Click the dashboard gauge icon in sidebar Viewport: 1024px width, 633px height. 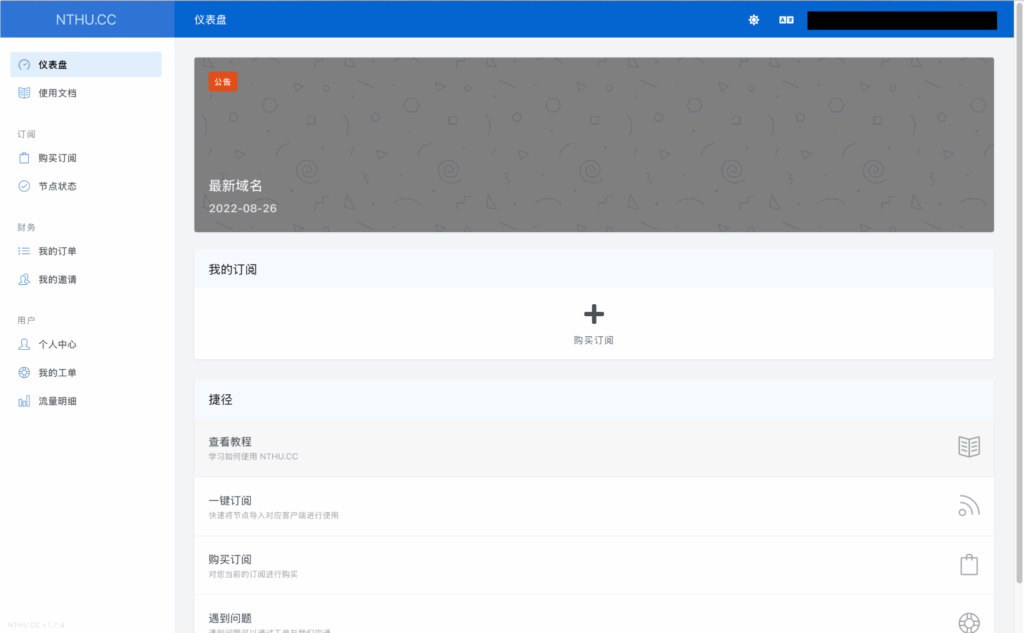pos(24,65)
